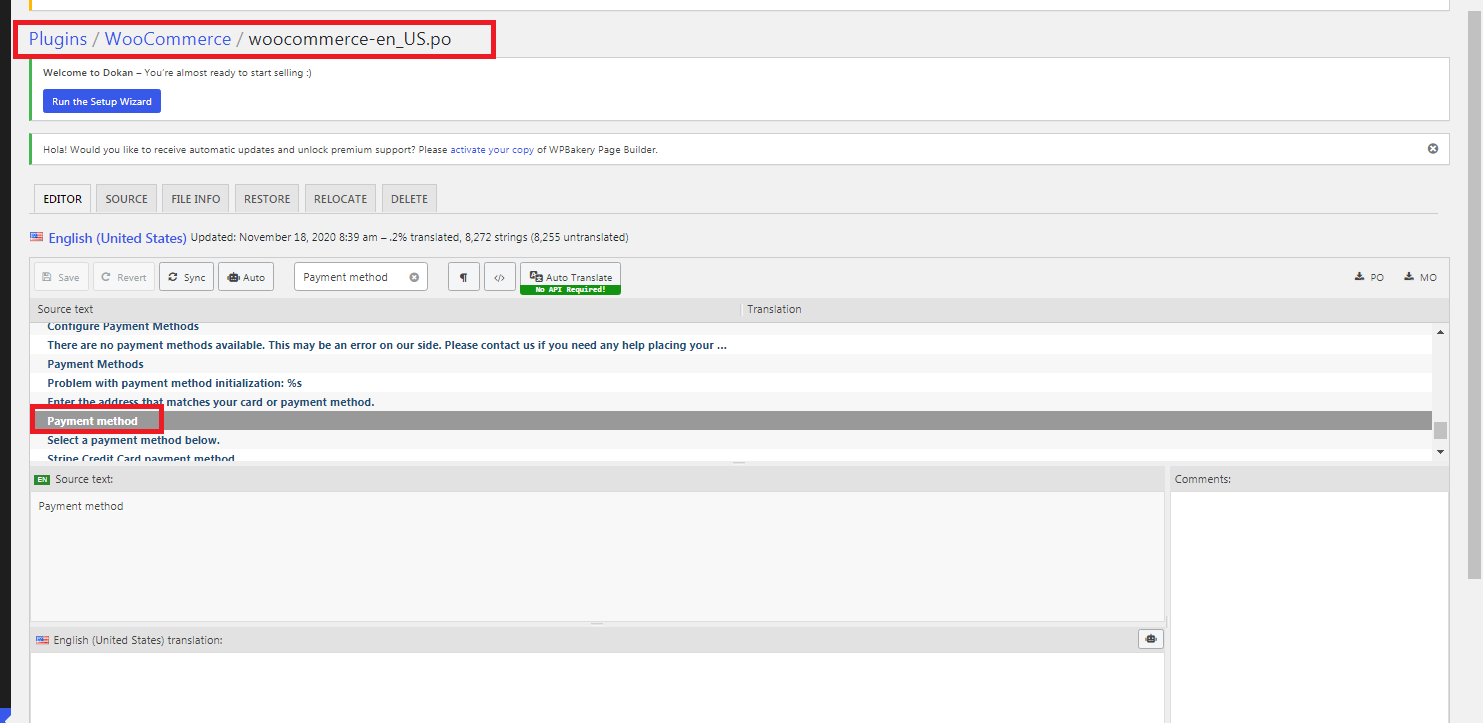1483x723 pixels.
Task: Click the Auto robot button
Action: tap(245, 277)
